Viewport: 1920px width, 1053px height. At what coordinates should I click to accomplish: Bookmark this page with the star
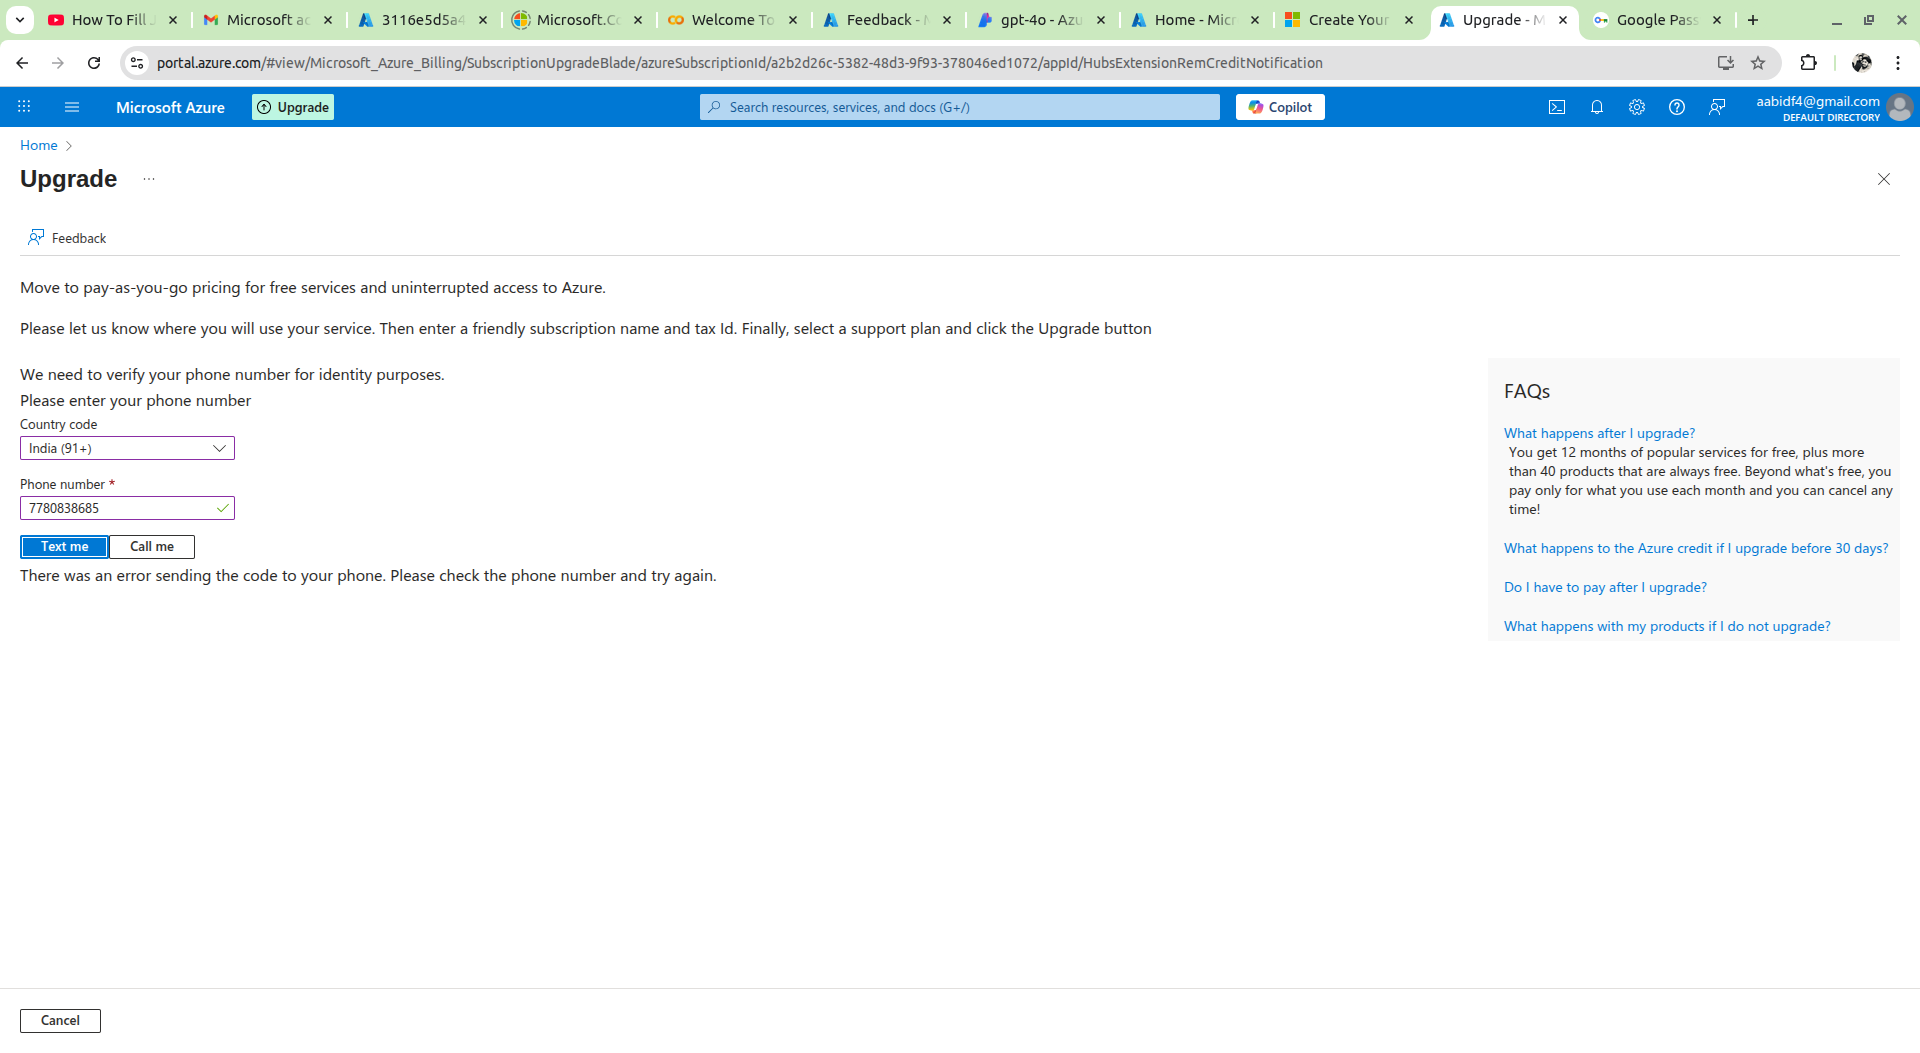click(1758, 63)
